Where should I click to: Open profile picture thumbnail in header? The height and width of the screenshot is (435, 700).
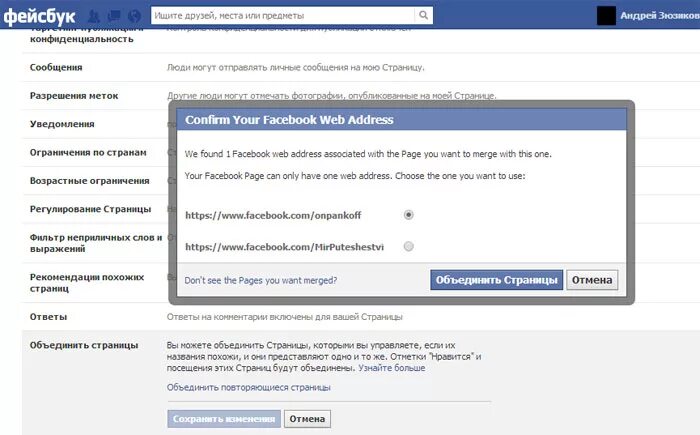pos(606,16)
